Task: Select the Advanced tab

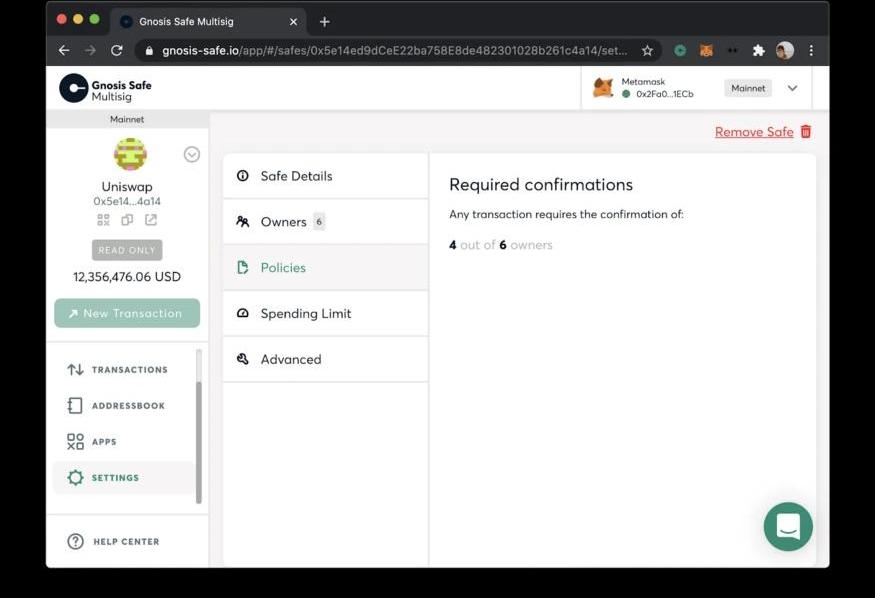Action: [325, 359]
